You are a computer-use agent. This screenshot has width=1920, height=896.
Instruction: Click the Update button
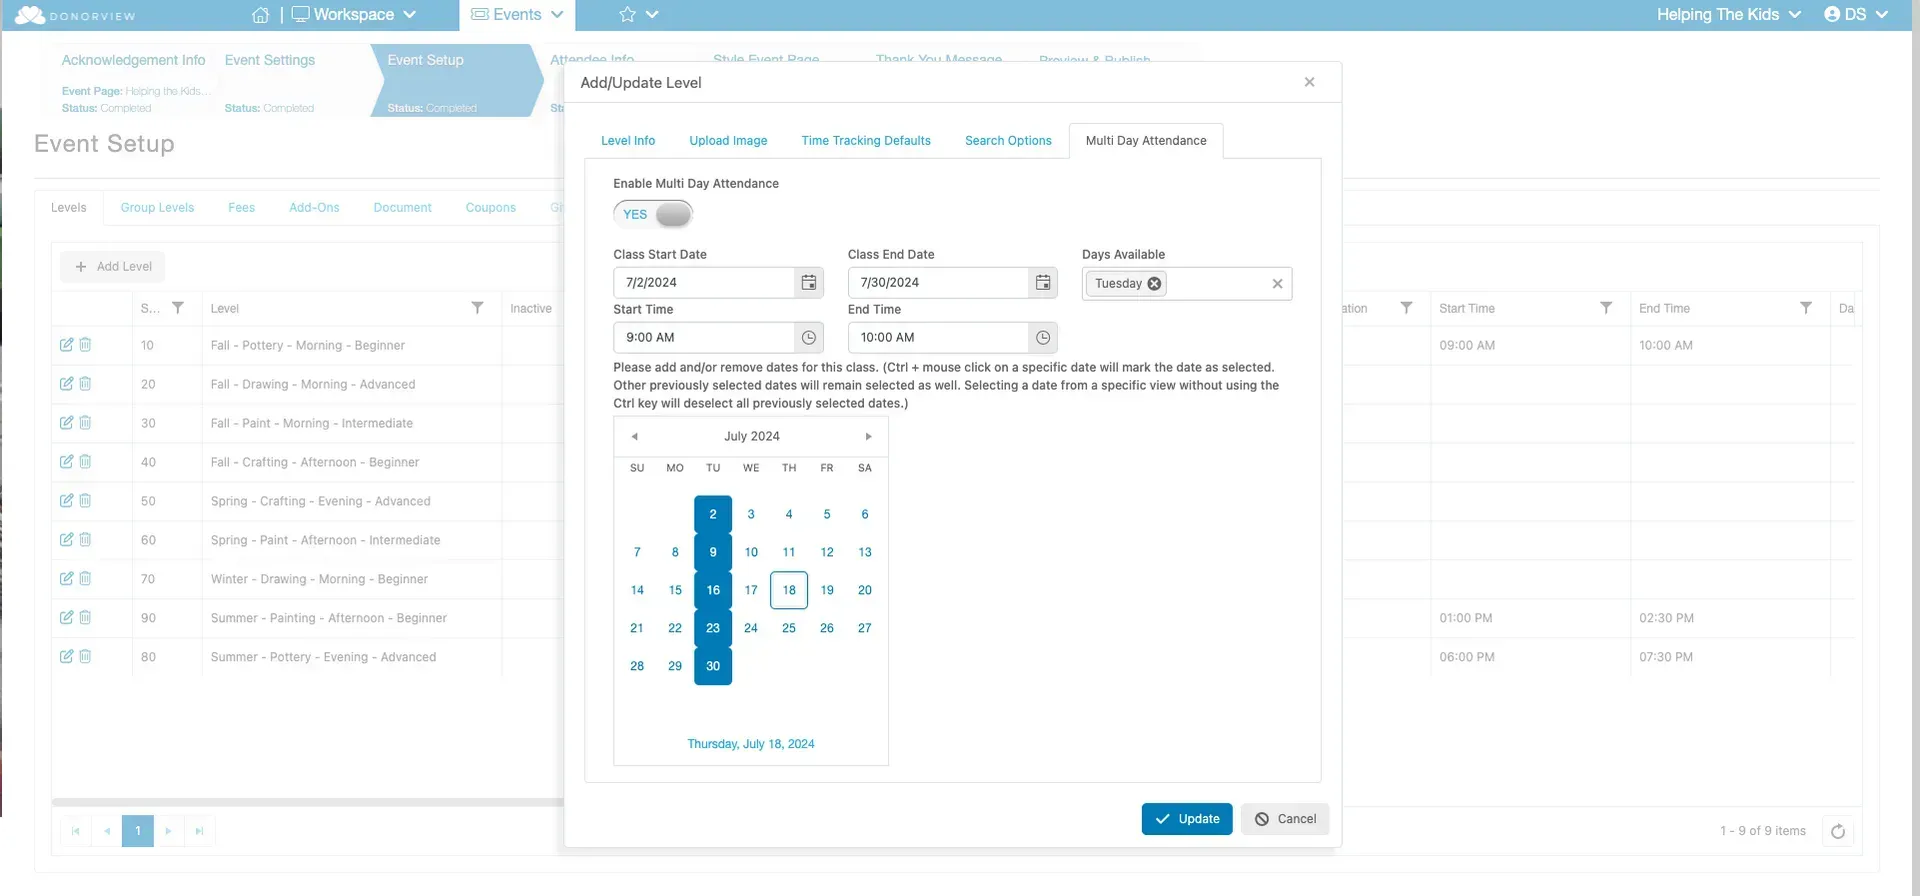click(x=1187, y=819)
